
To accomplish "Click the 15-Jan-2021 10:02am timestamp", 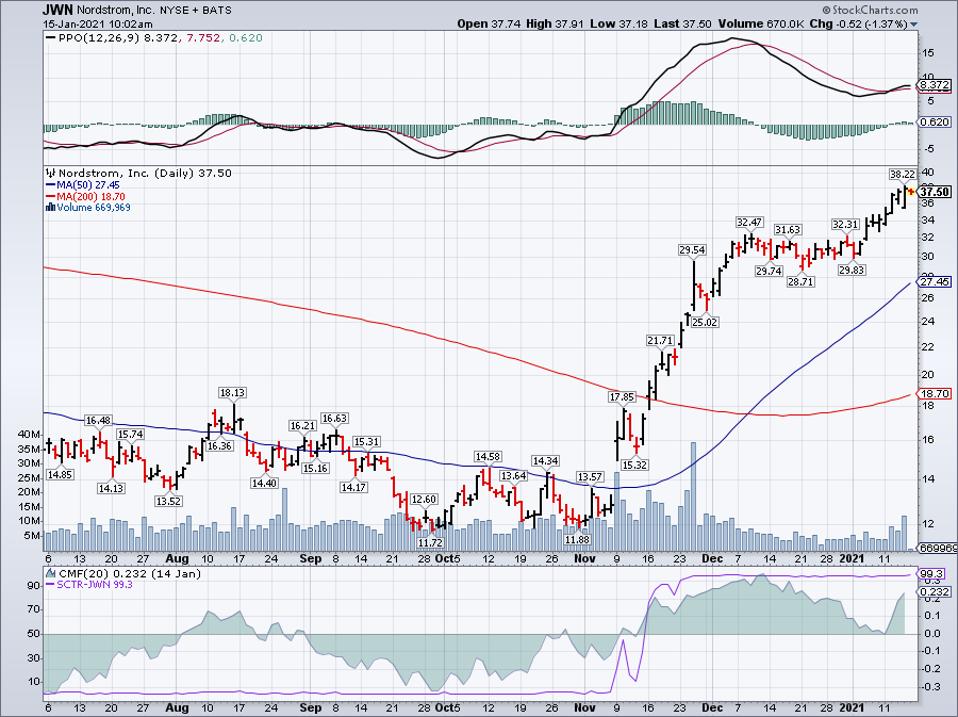I will point(98,24).
